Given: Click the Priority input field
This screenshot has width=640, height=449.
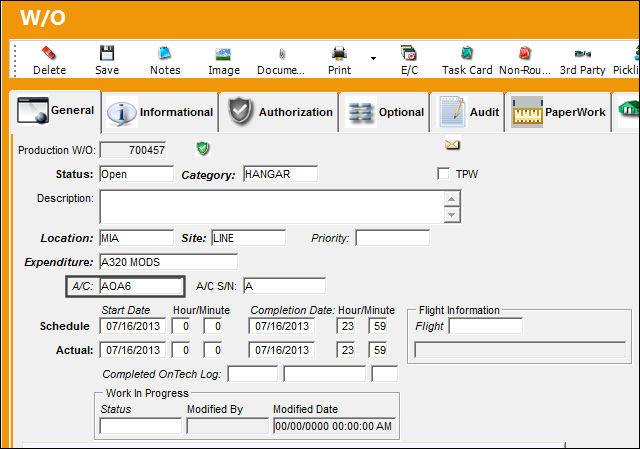Looking at the screenshot, I should 392,238.
